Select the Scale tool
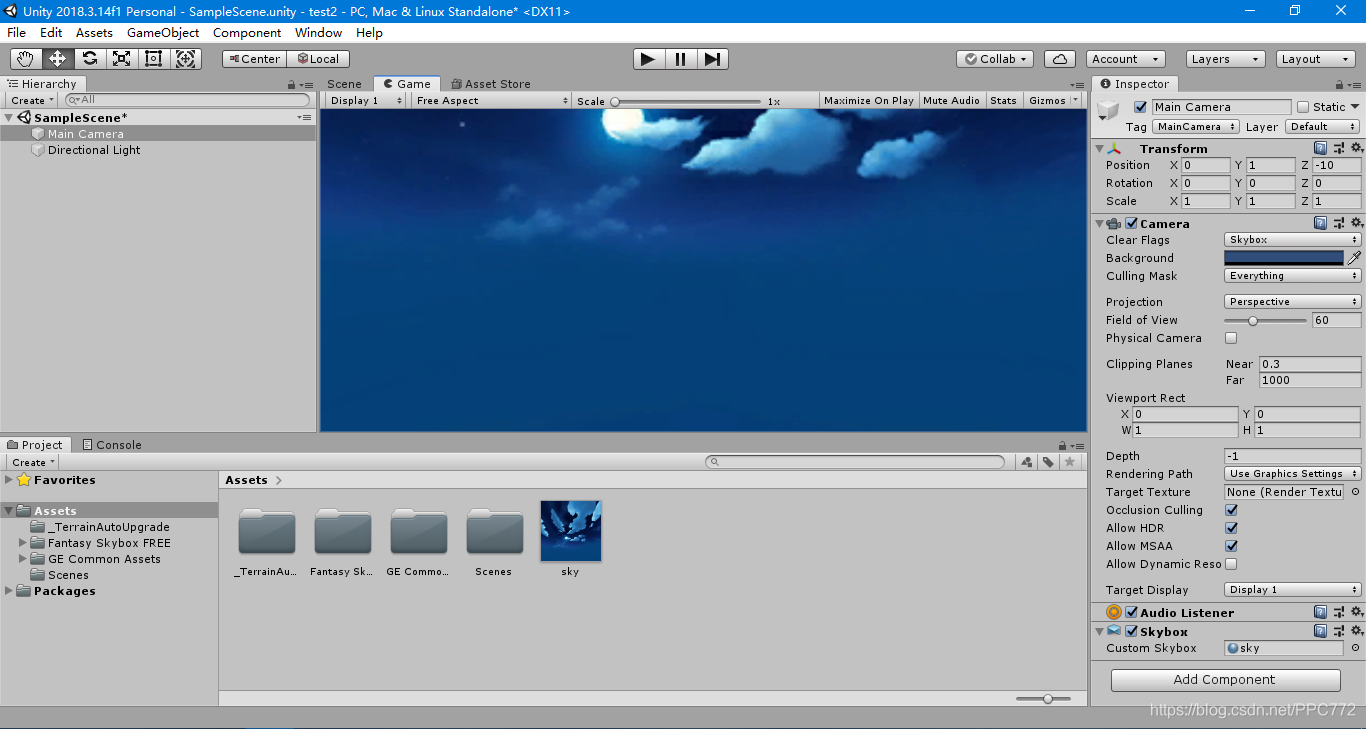This screenshot has width=1366, height=729. click(x=122, y=59)
